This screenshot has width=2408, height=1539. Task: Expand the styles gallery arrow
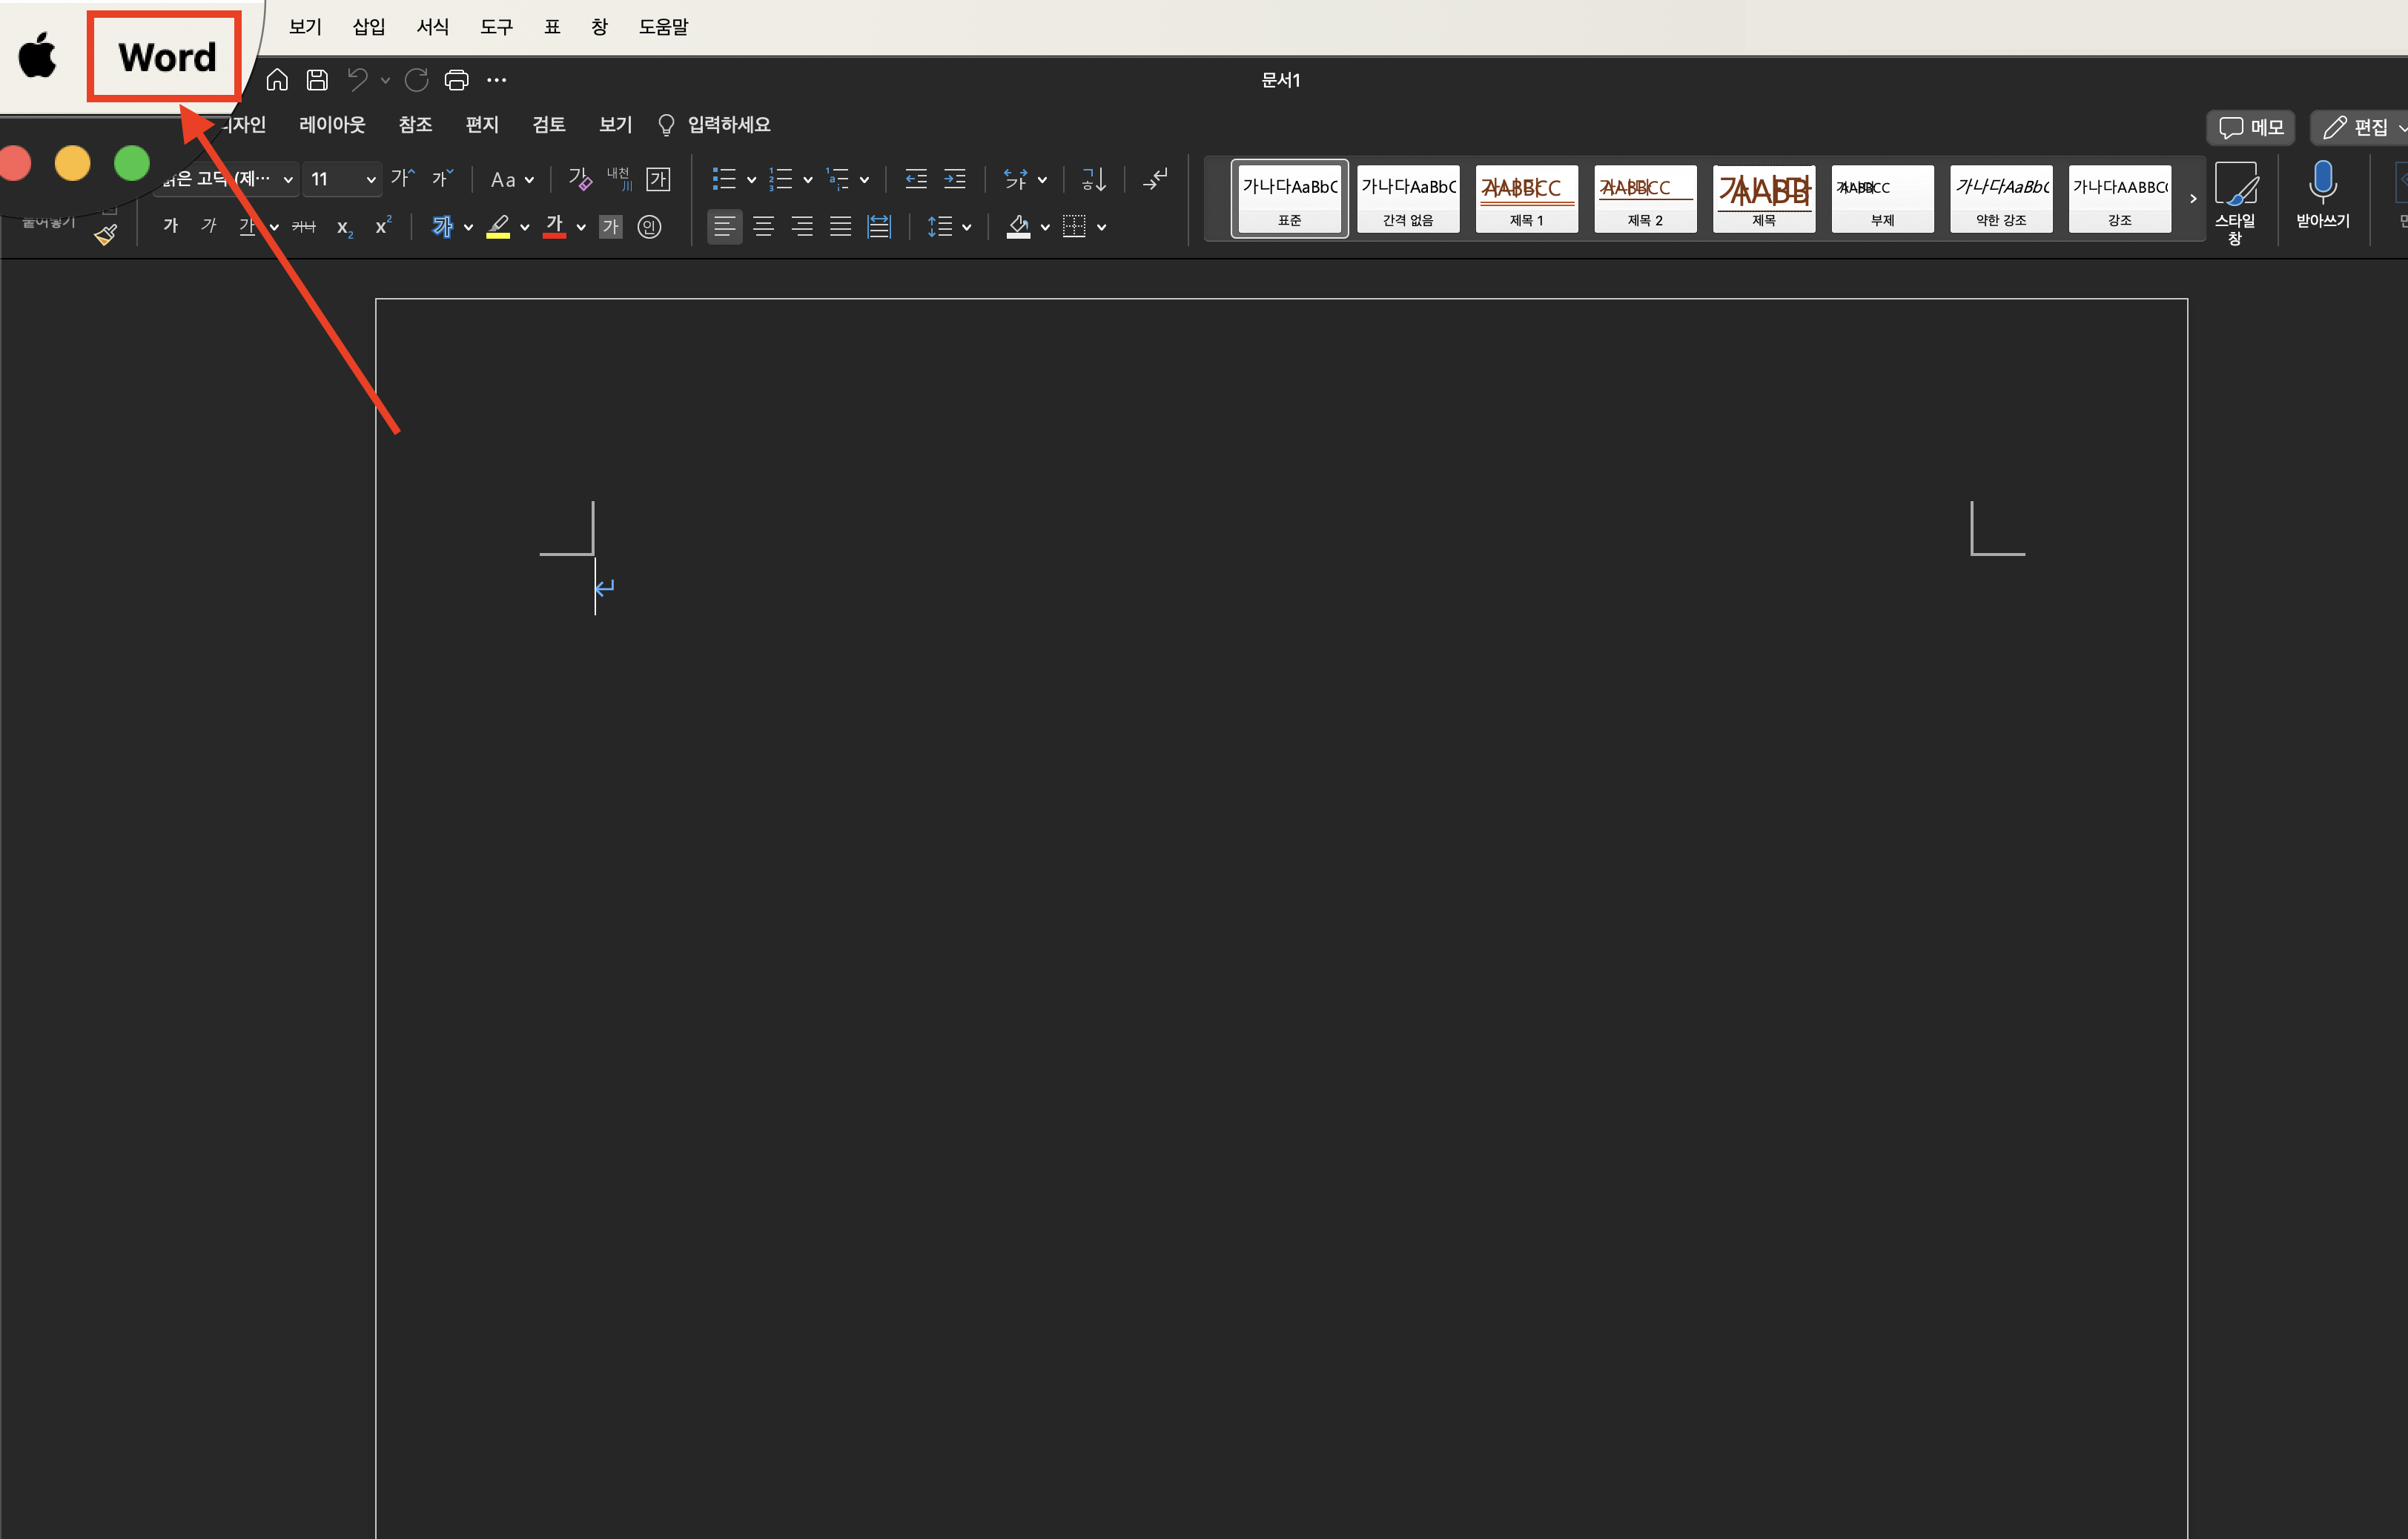(x=2193, y=199)
